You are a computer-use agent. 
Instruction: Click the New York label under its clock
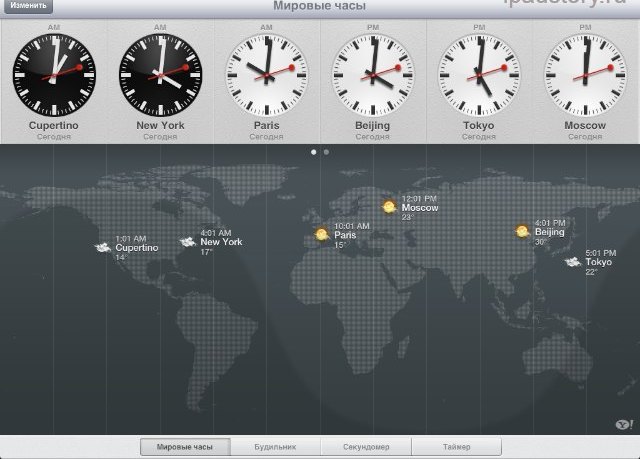tap(160, 126)
